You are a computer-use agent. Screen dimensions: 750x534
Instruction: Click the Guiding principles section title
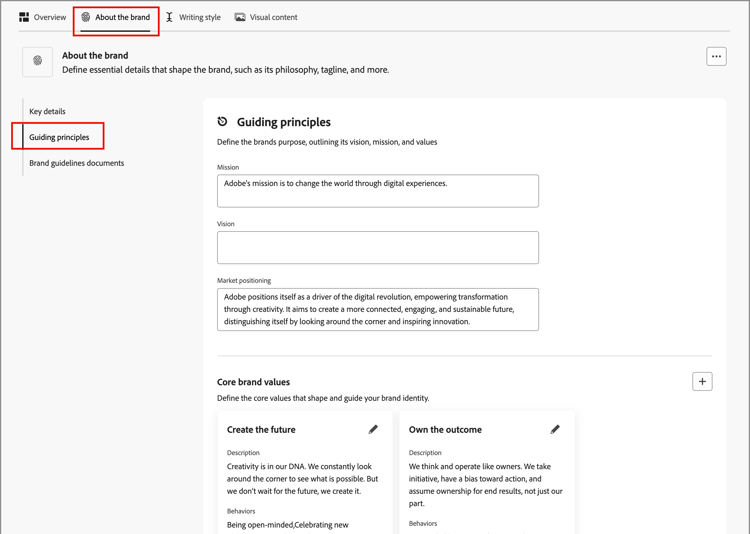coord(284,122)
